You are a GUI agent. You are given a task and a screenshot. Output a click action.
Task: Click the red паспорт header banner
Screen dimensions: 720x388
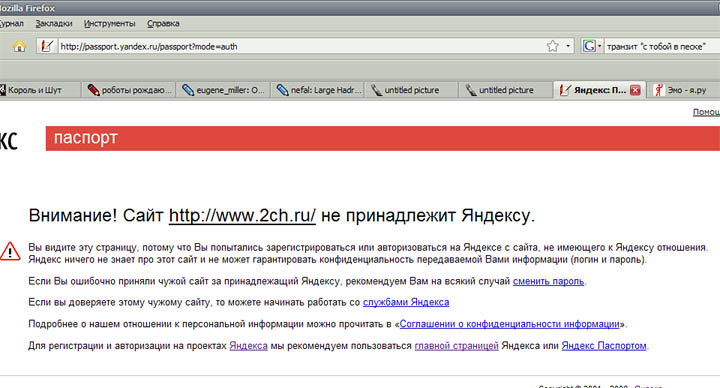tap(382, 138)
